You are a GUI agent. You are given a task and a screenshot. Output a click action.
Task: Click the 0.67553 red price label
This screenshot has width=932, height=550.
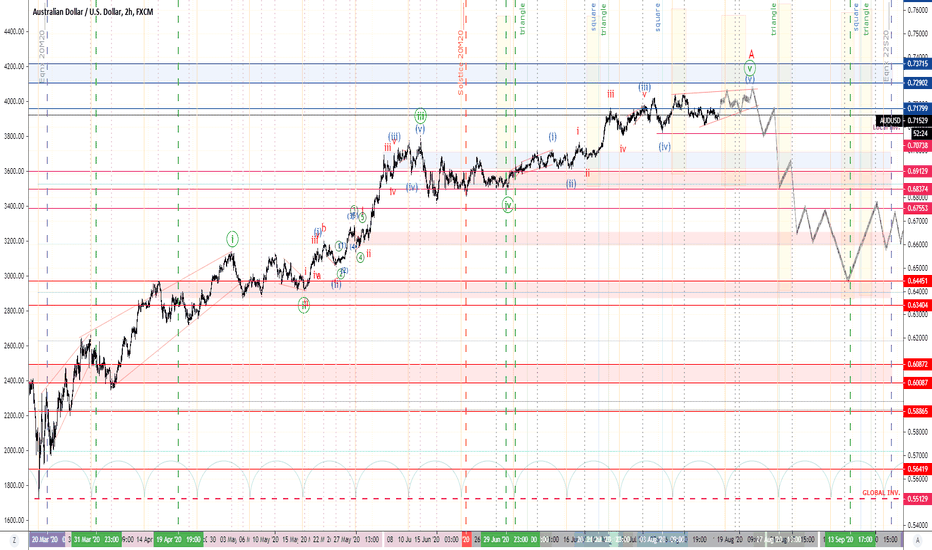point(917,208)
